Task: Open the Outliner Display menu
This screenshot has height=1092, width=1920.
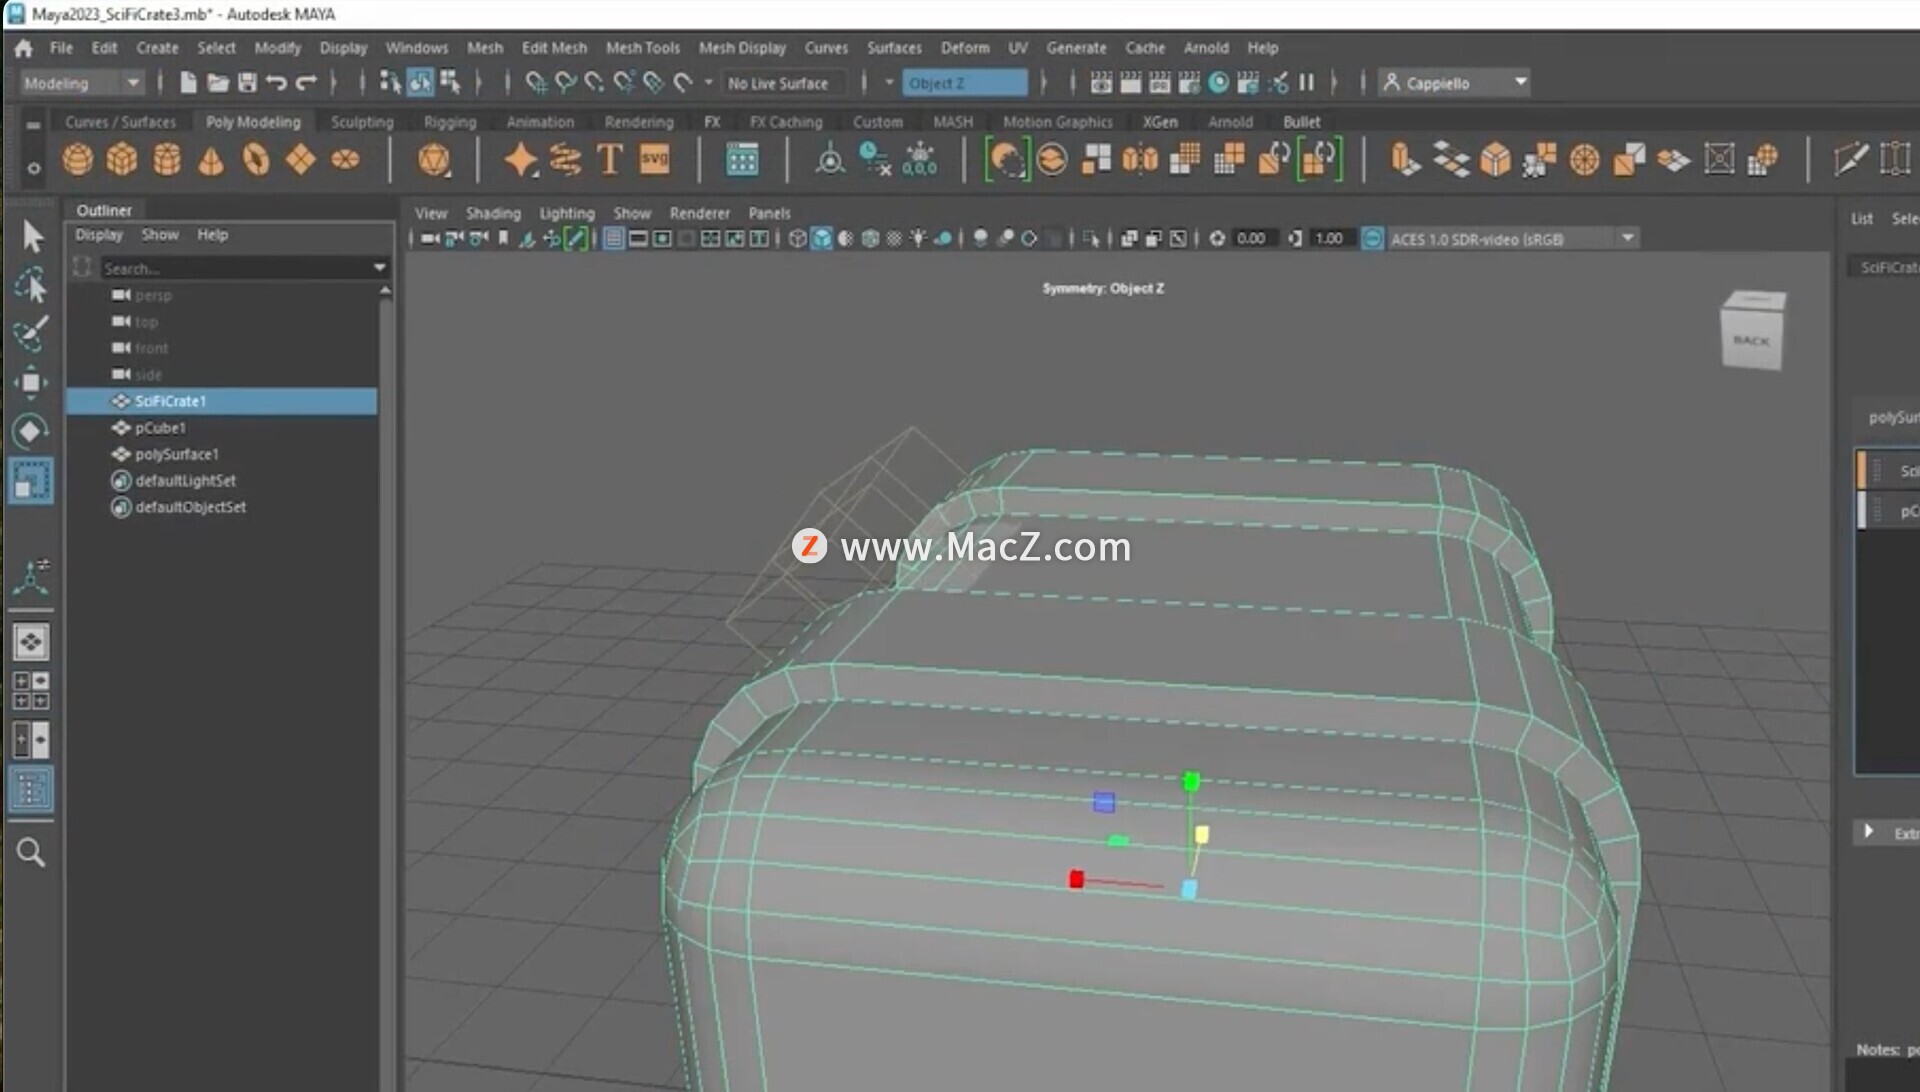Action: tap(99, 235)
